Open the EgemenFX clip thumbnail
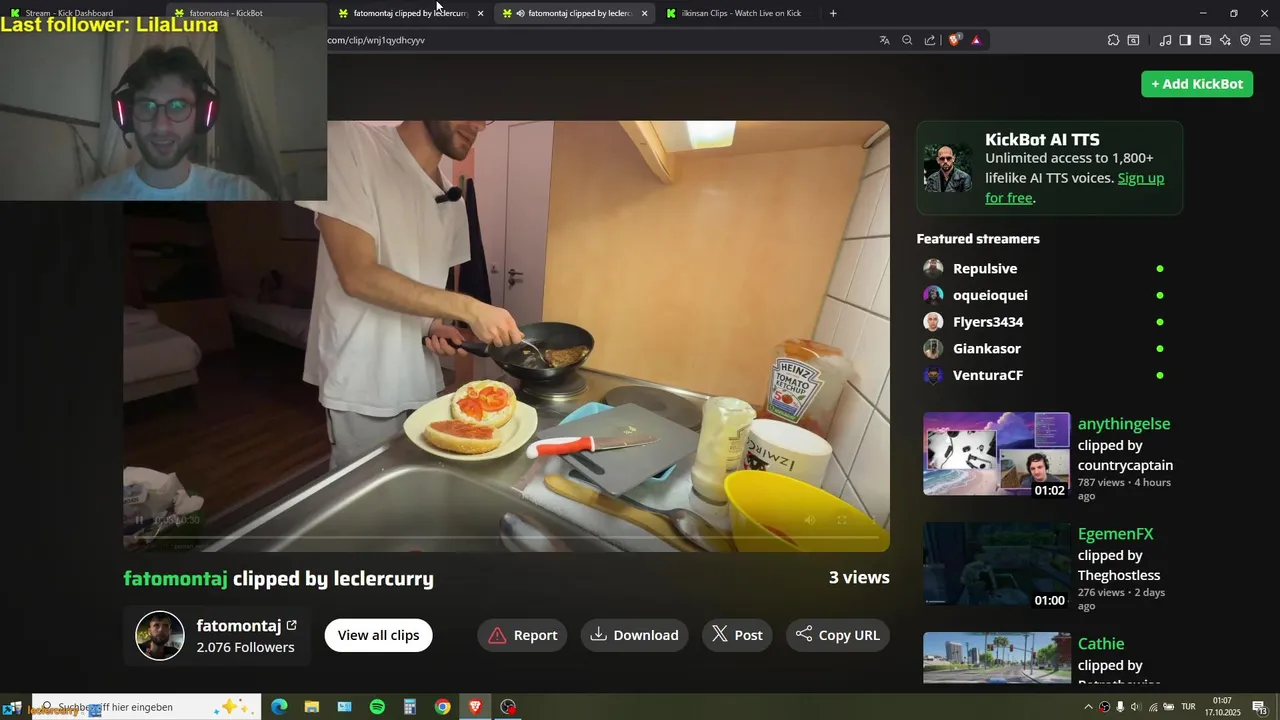1280x720 pixels. (x=996, y=564)
